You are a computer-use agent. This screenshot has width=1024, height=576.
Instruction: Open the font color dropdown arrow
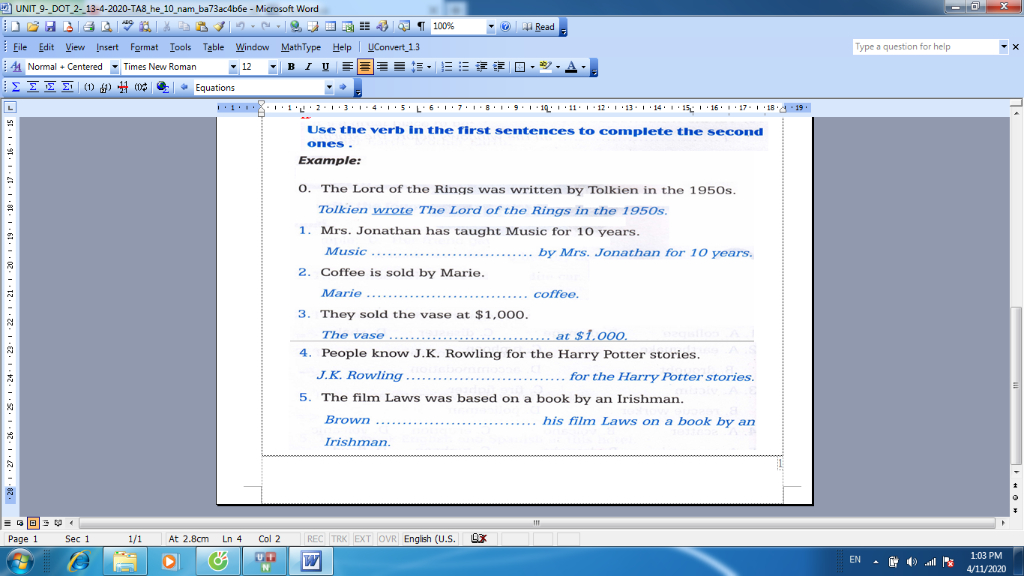[584, 67]
